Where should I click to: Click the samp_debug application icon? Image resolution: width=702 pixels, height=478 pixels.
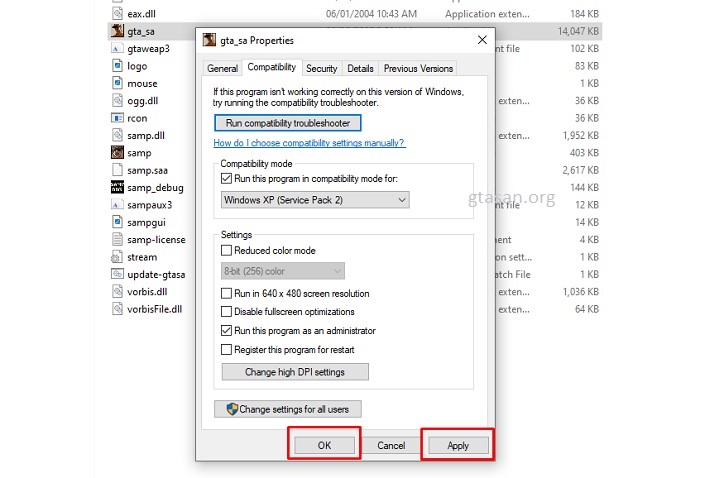click(117, 187)
